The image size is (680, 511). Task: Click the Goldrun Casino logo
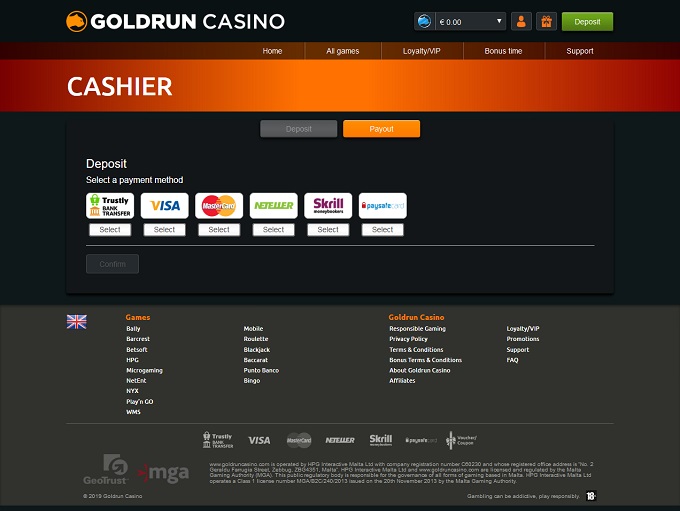(x=175, y=21)
